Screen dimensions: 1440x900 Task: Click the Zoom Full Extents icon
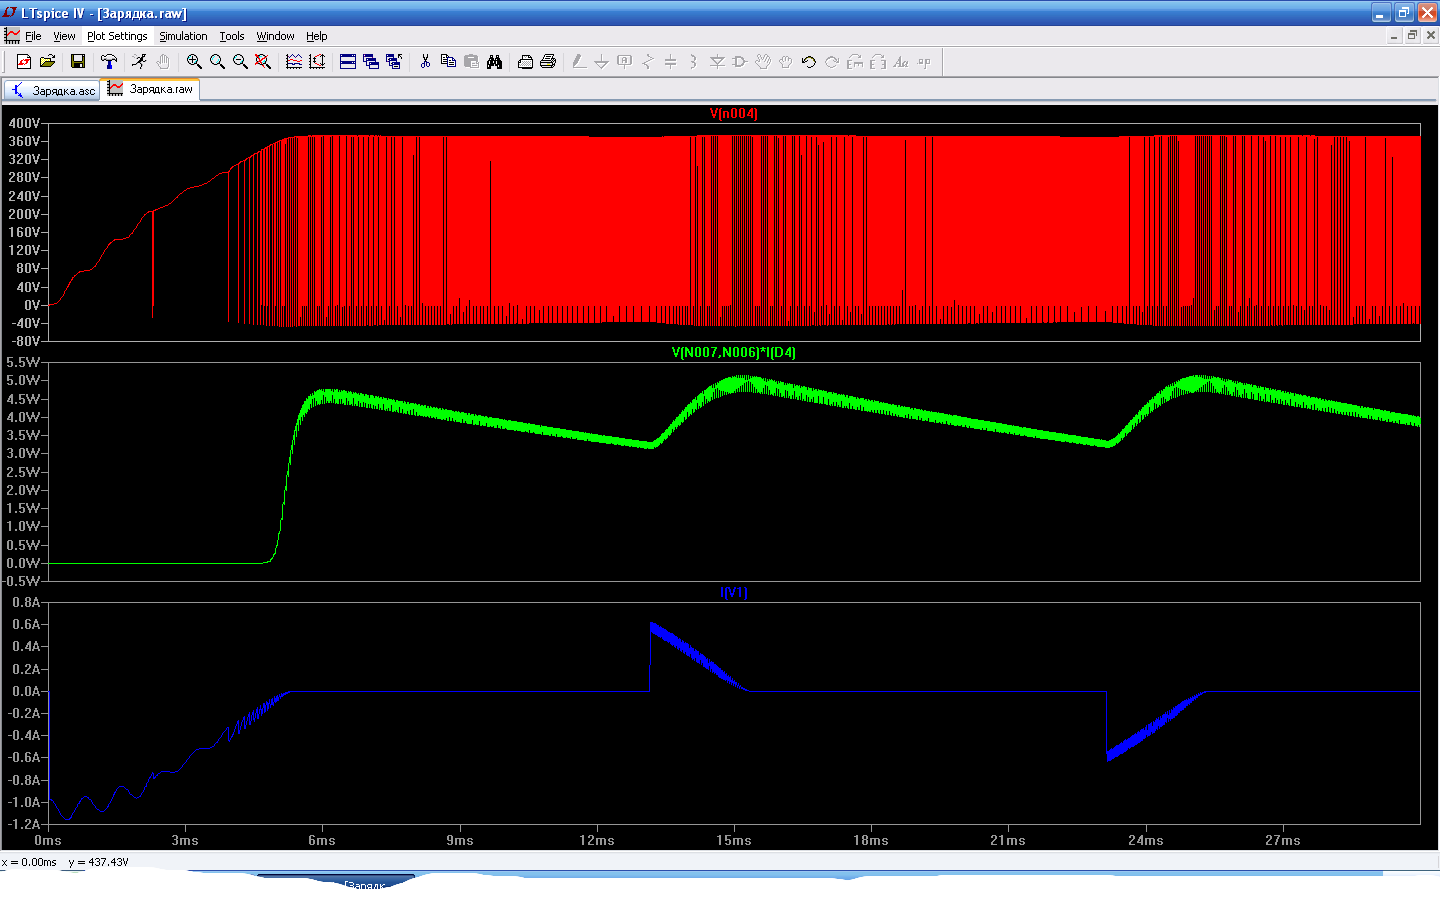point(263,62)
